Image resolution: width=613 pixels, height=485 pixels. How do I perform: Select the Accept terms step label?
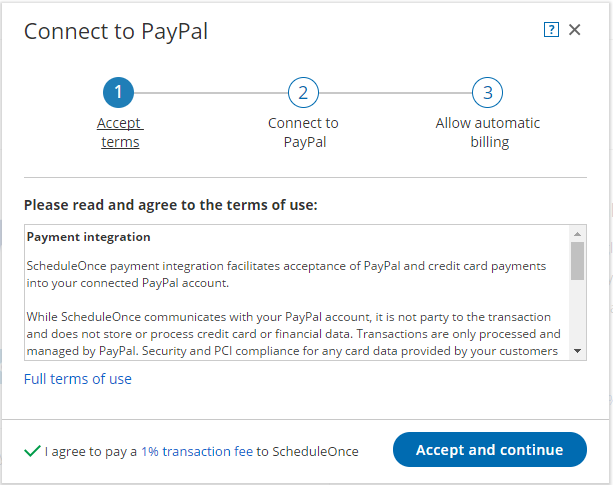119,133
